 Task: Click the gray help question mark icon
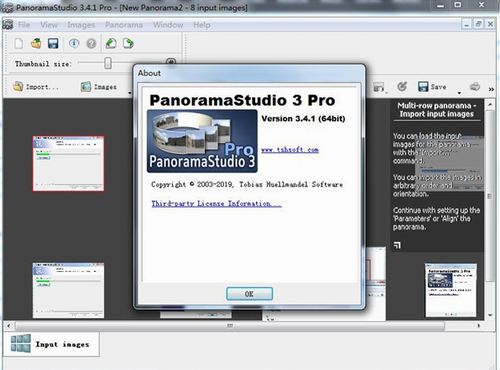(x=91, y=43)
